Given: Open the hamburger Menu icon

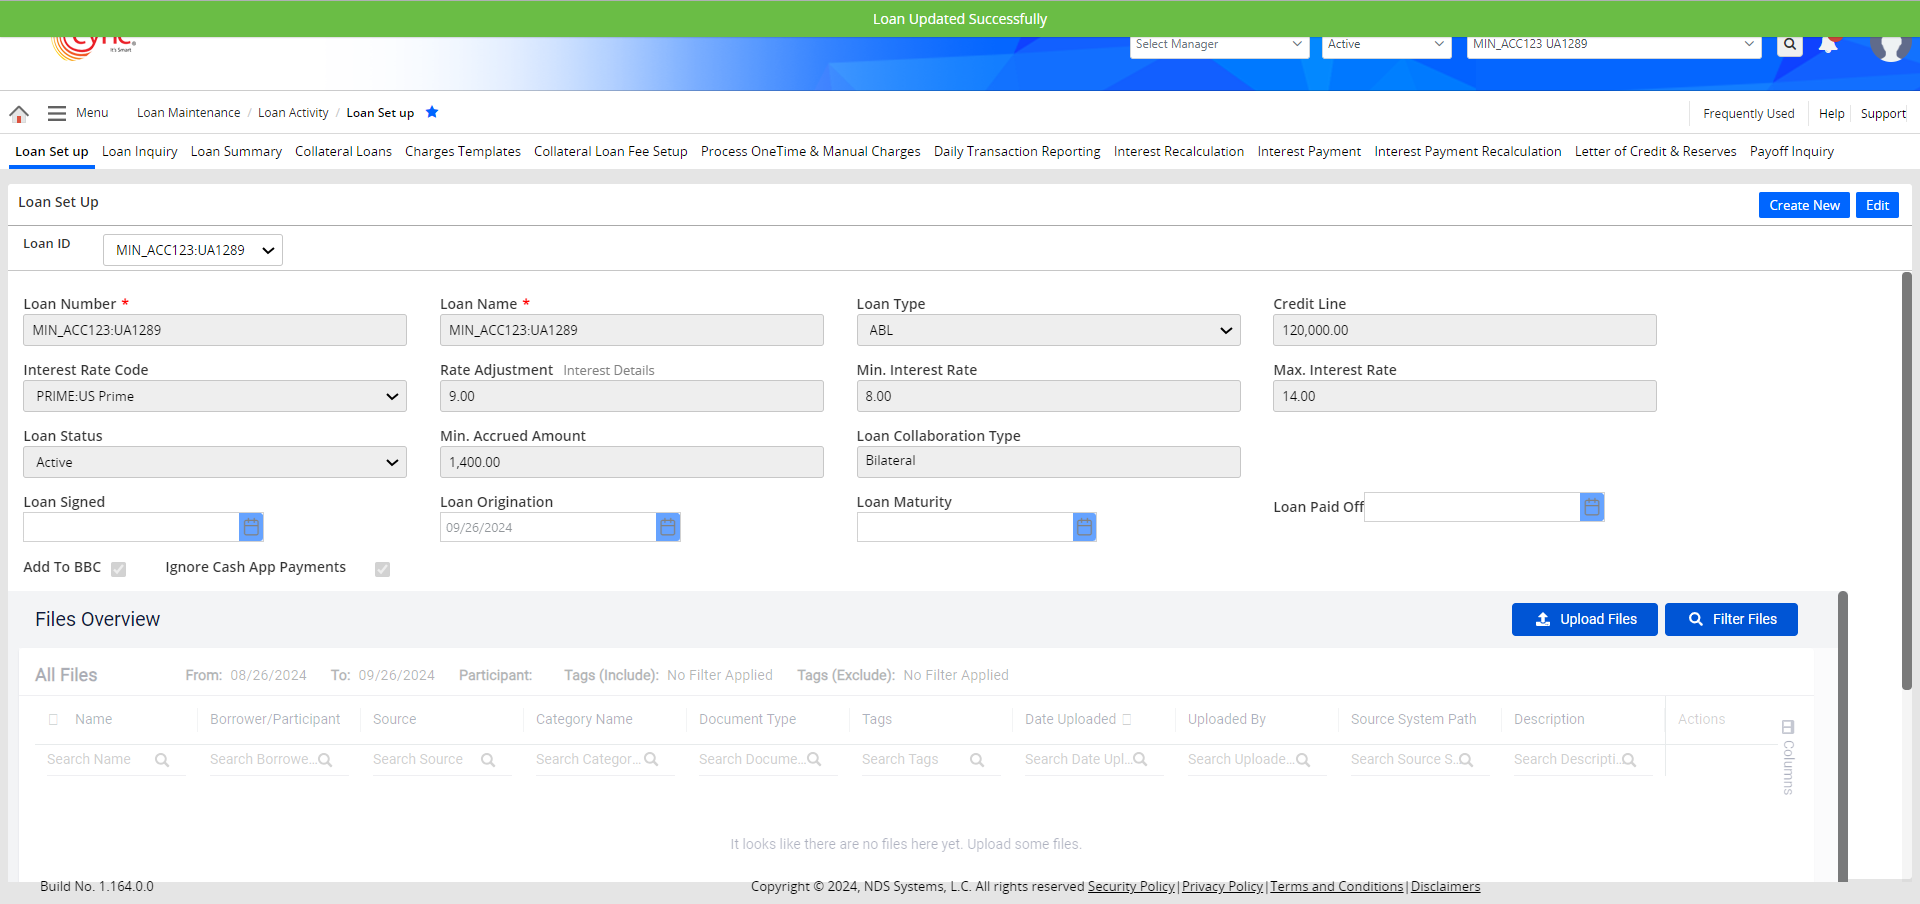Looking at the screenshot, I should pos(57,114).
